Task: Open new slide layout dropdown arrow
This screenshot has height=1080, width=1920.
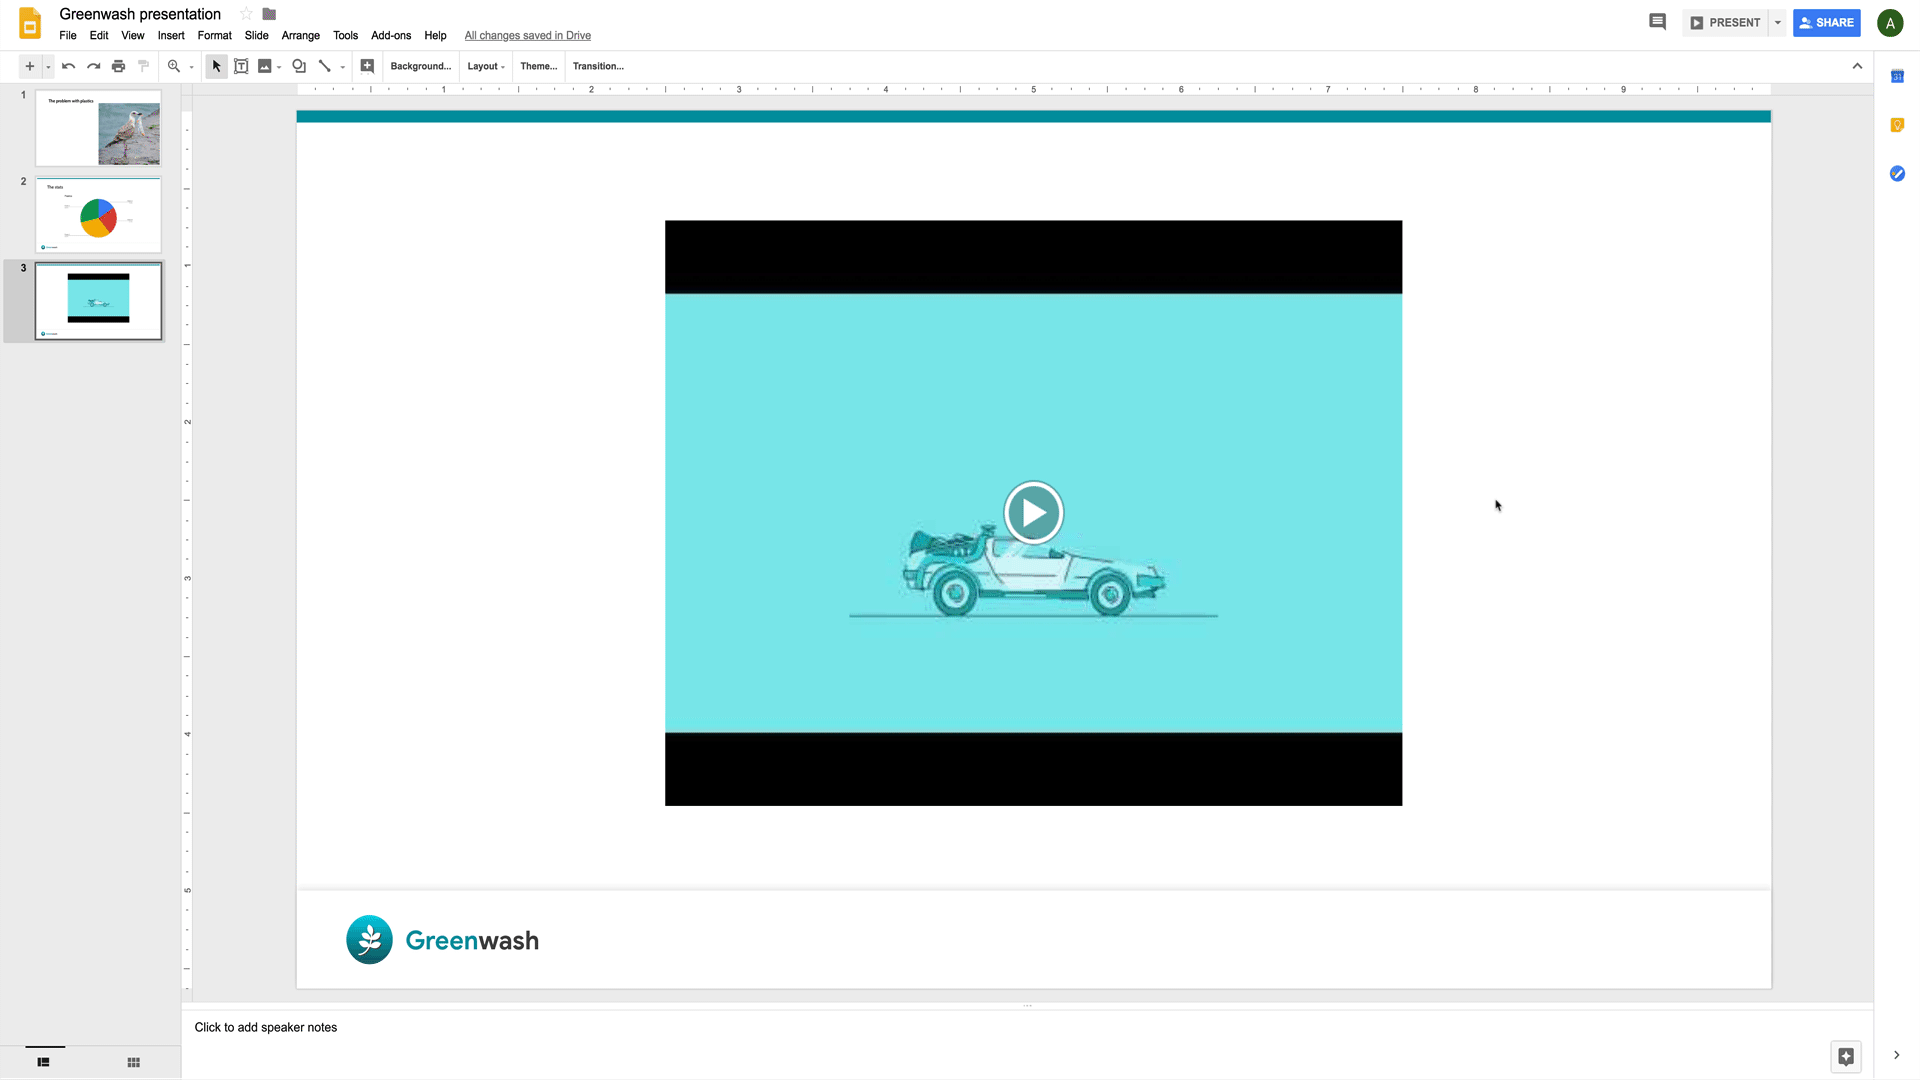Action: coord(48,67)
